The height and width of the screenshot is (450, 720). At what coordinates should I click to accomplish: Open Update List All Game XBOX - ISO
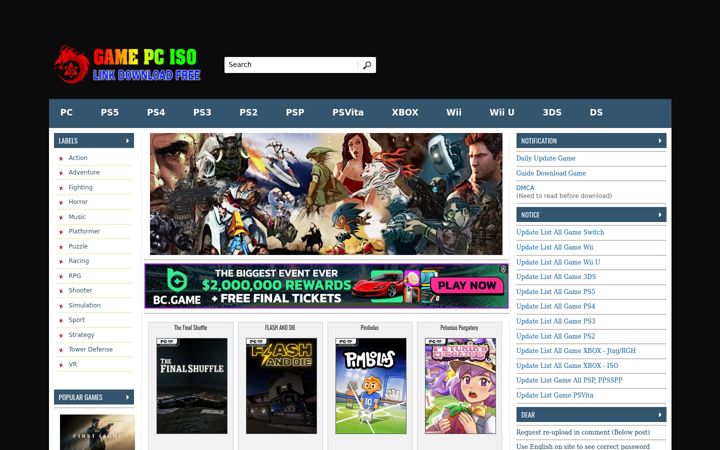pos(567,366)
